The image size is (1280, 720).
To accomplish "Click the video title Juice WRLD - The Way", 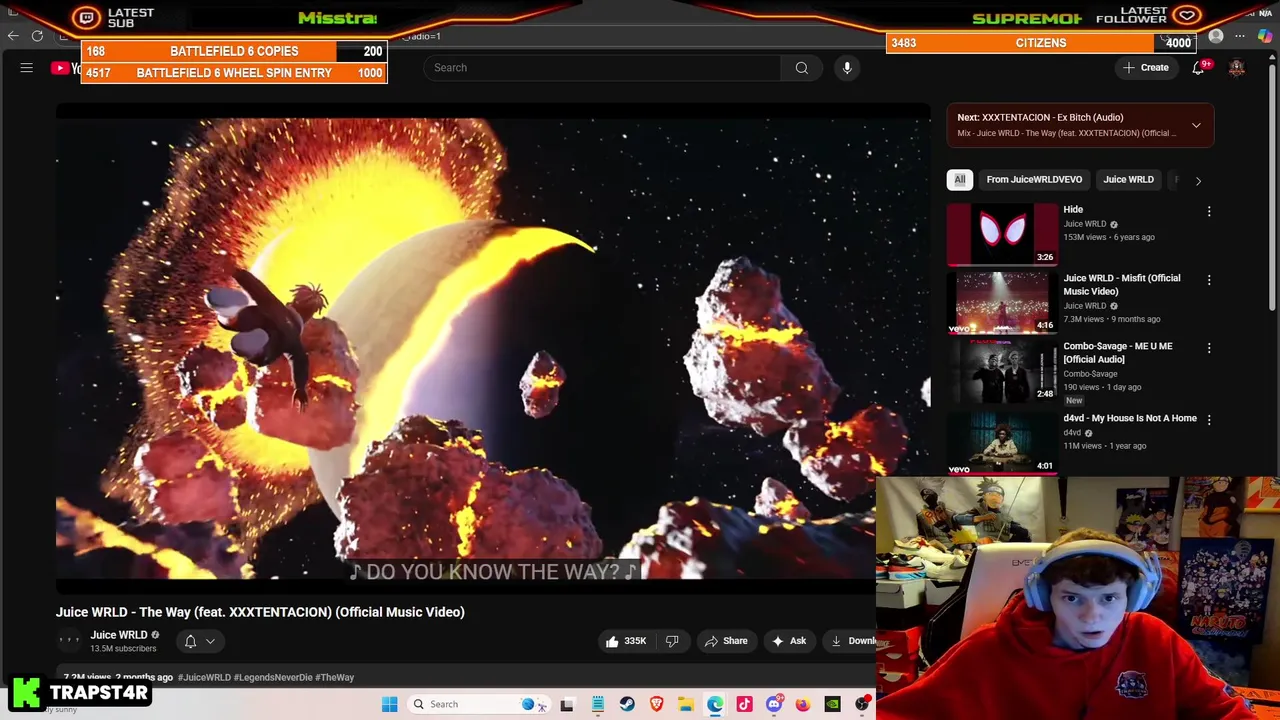I will (x=260, y=612).
